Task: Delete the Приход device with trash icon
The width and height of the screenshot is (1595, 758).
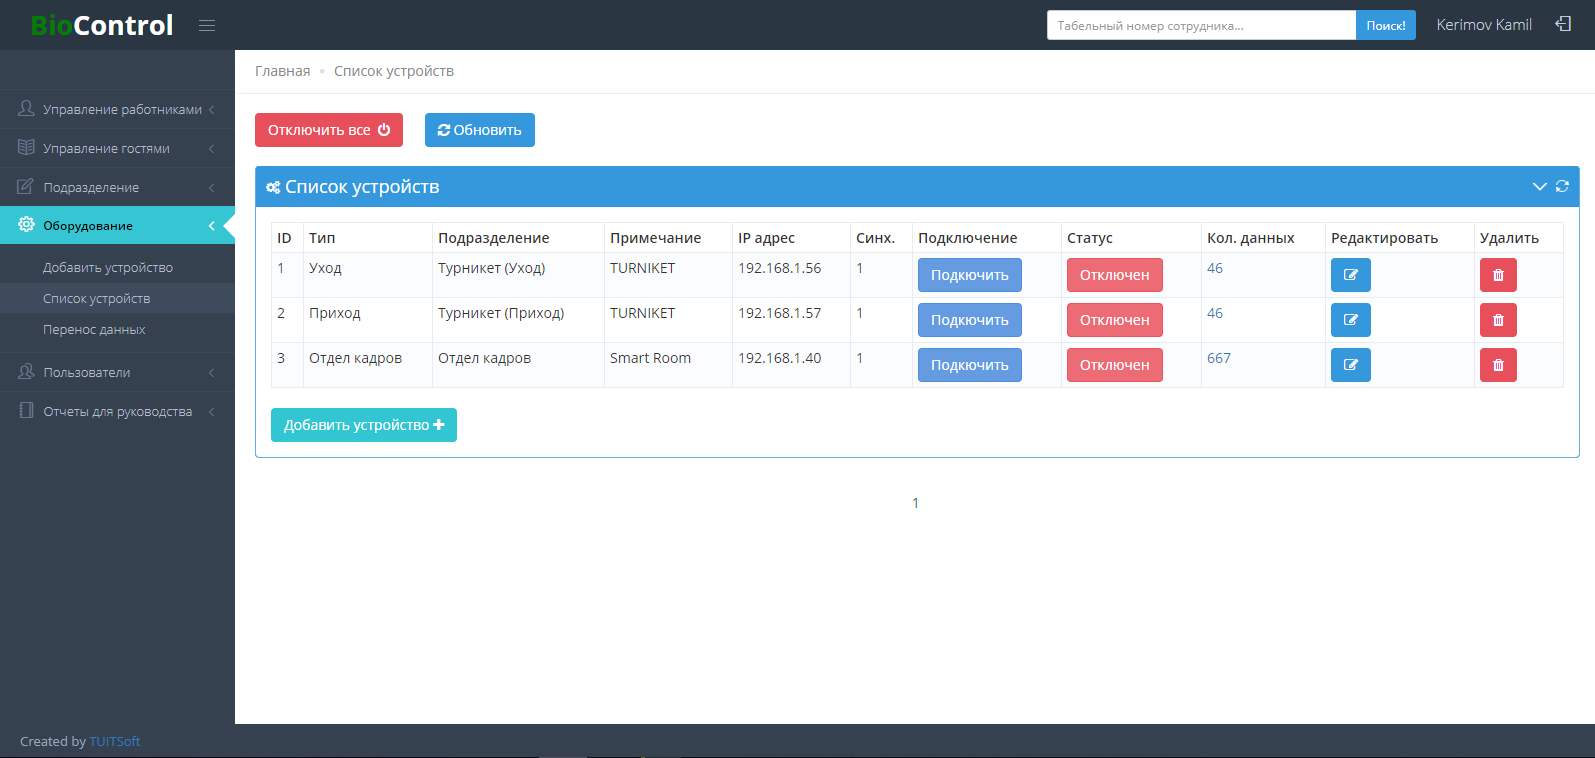Action: (1497, 320)
